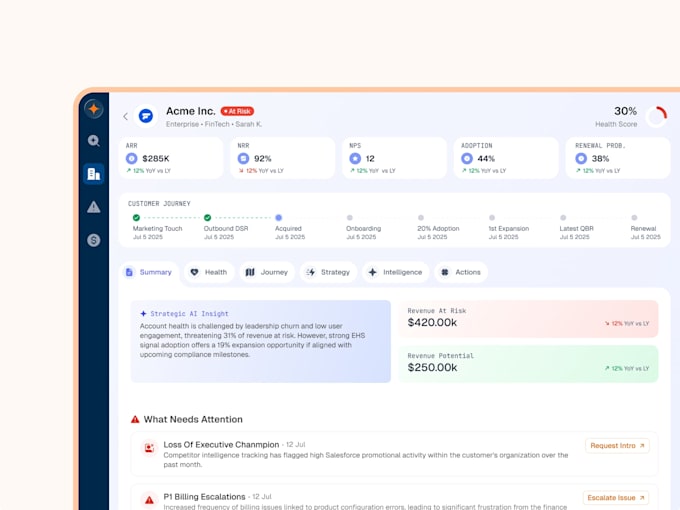Open the dollar revenue icon in sidebar
The width and height of the screenshot is (680, 510).
[94, 240]
